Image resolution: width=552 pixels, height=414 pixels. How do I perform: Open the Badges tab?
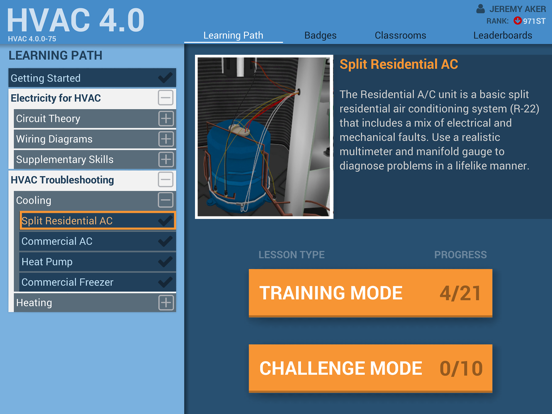pos(320,35)
